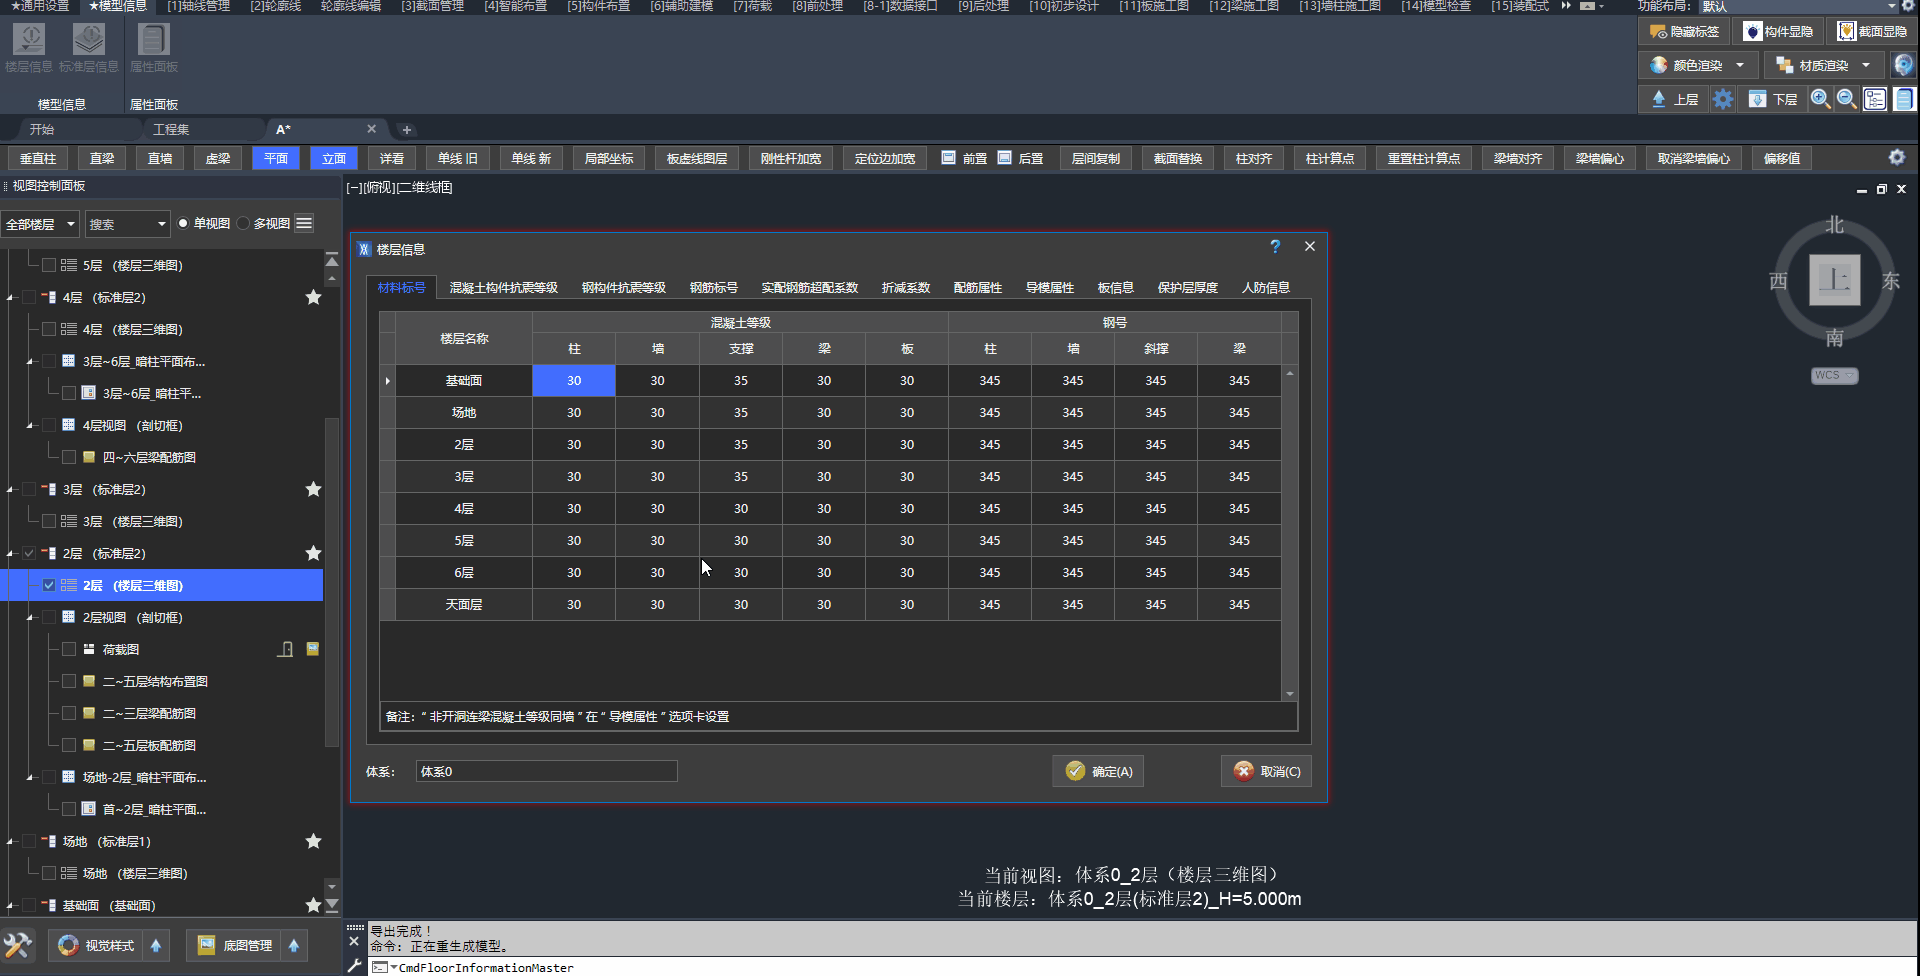Click the blue gear between 上层 and 下层
Screen dimensions: 1920x976
tap(1723, 99)
